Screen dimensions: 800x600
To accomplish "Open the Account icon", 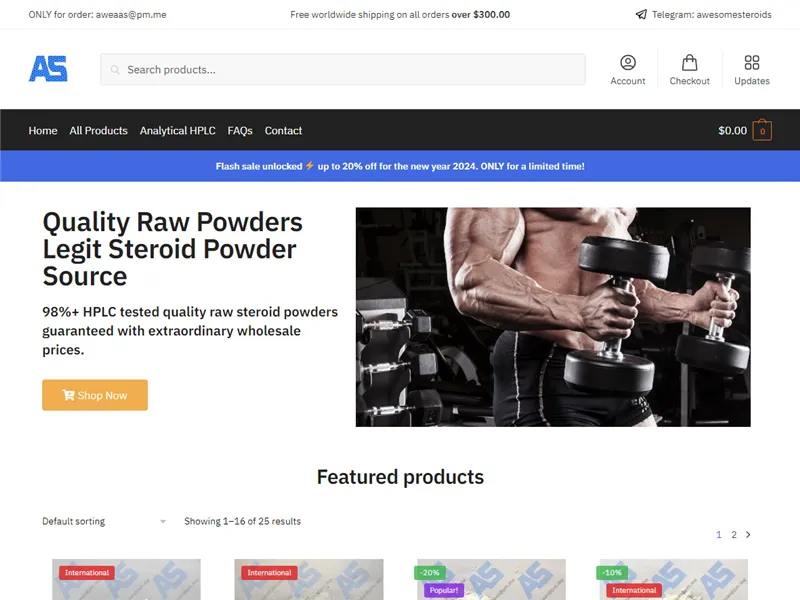I will tap(627, 62).
